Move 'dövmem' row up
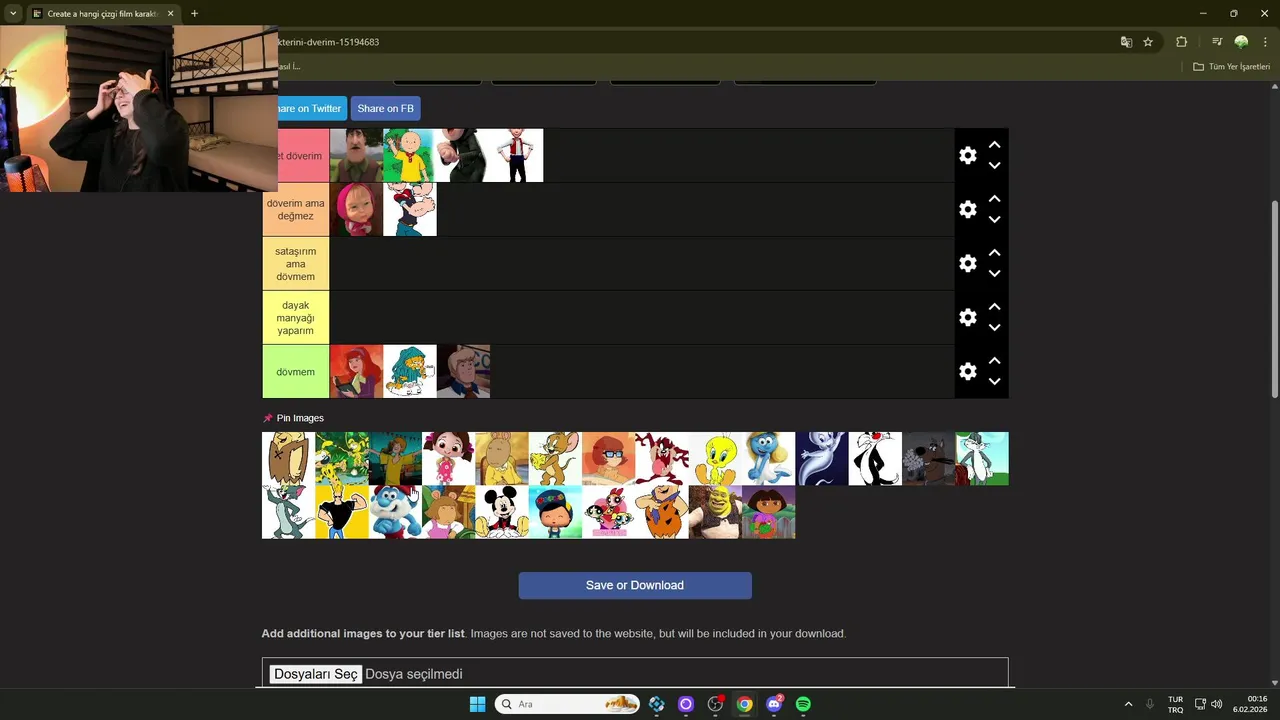This screenshot has height=720, width=1280. [994, 361]
